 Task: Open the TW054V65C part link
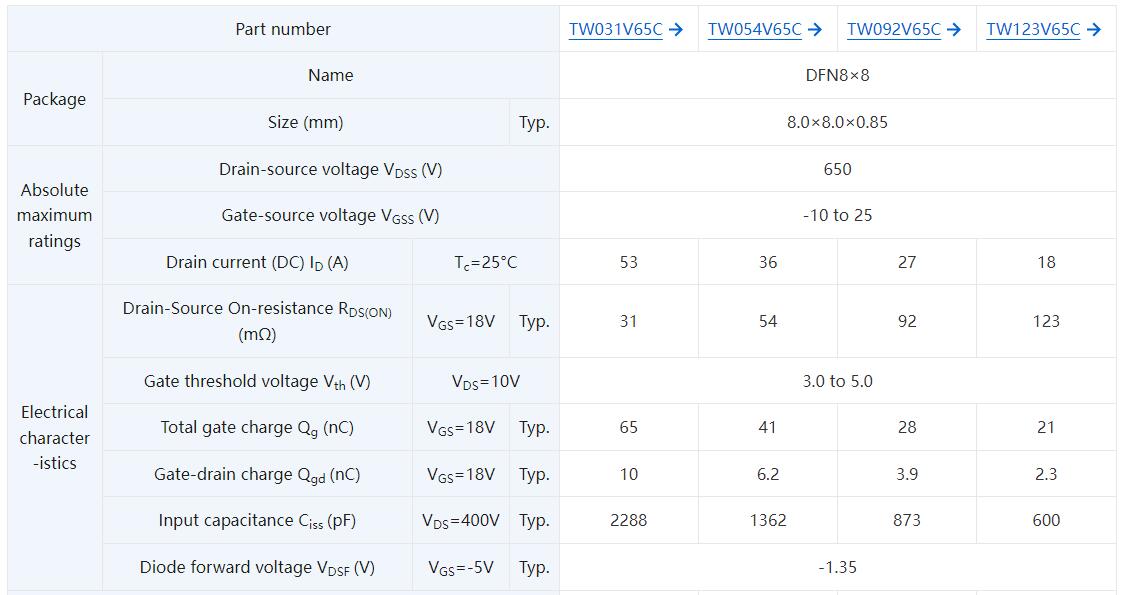754,29
